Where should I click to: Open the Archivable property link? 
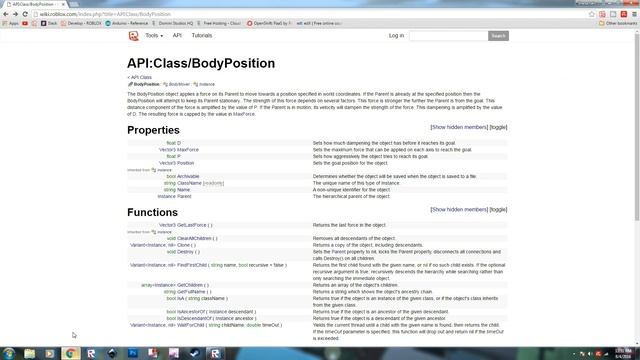188,176
